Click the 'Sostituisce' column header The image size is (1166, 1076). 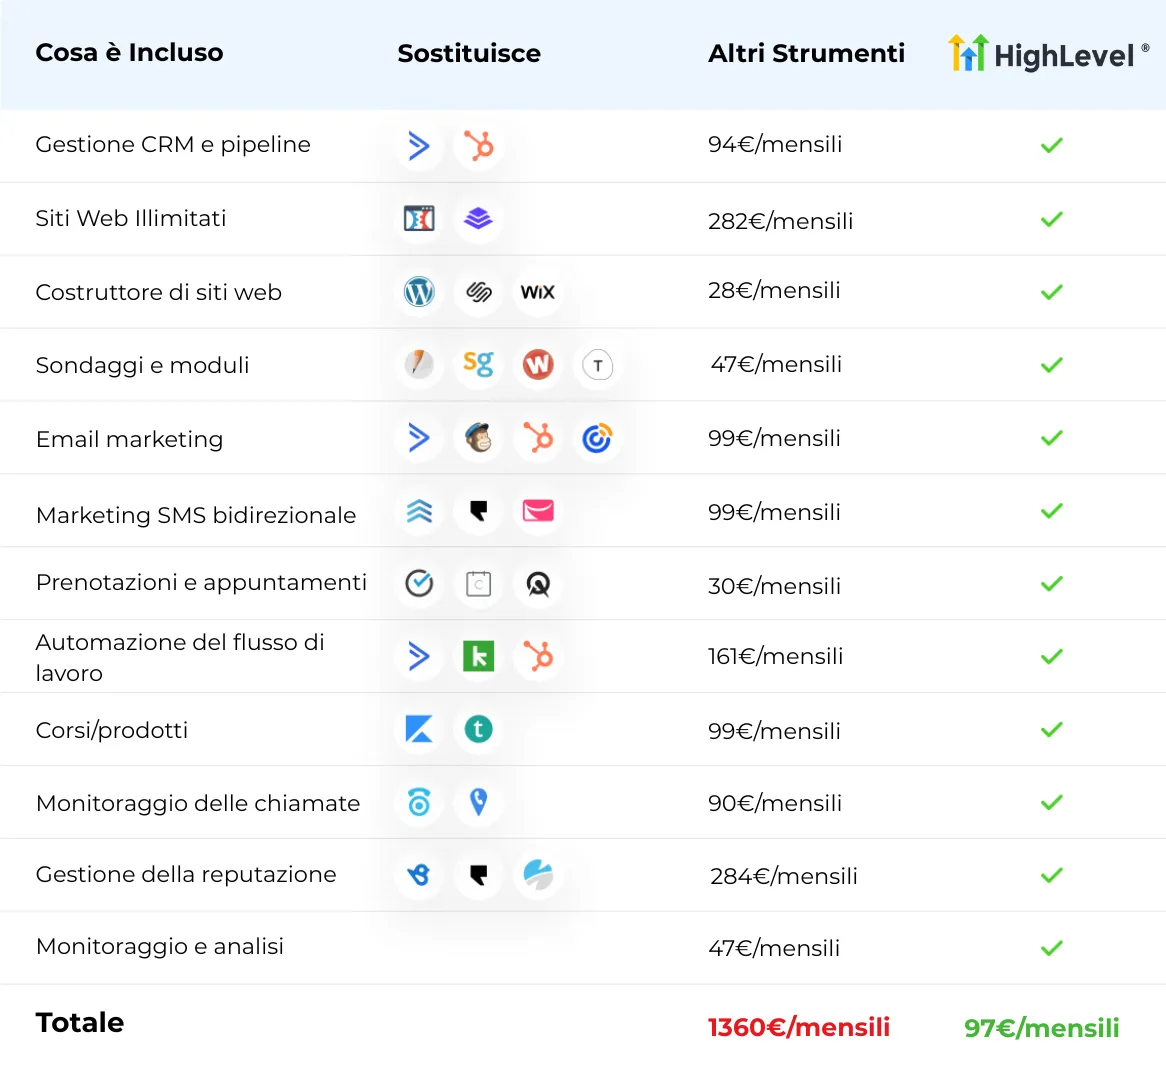pyautogui.click(x=469, y=54)
